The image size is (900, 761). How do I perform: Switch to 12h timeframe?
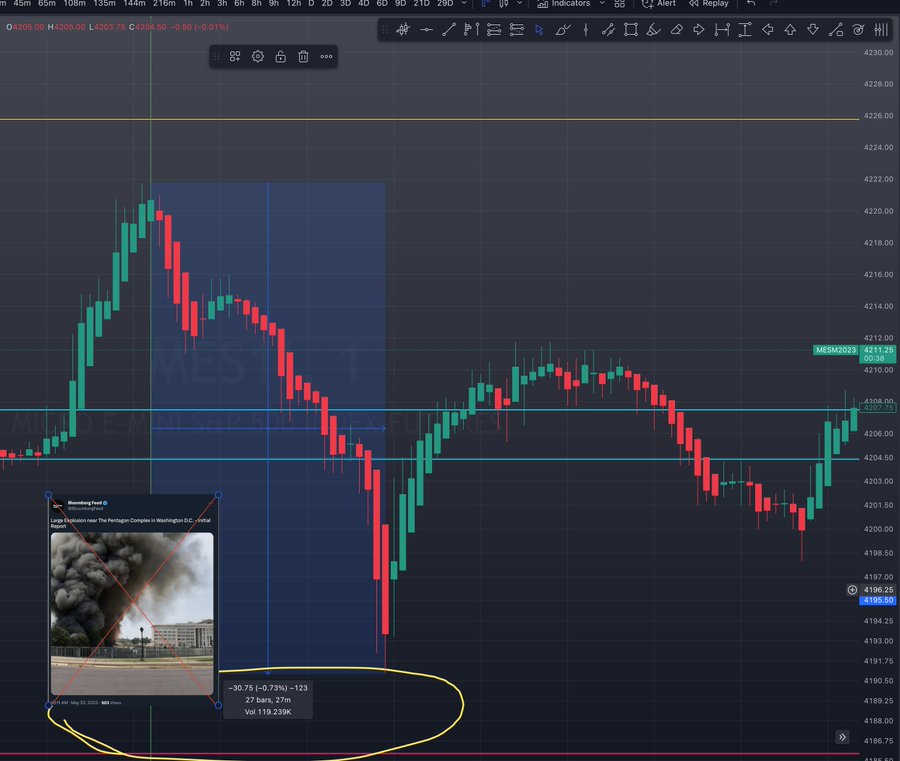point(293,3)
